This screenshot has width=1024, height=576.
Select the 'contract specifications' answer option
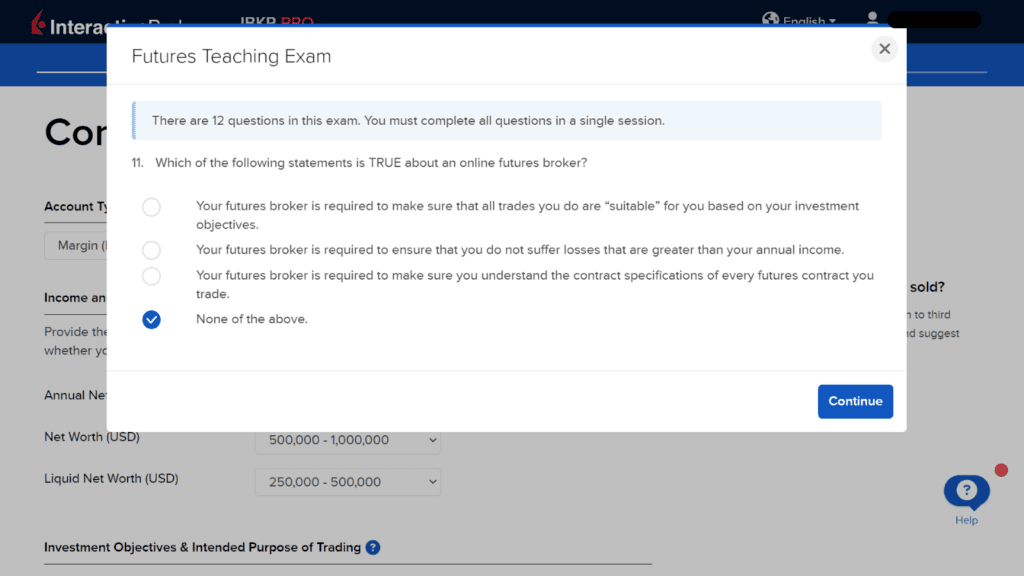coord(151,276)
